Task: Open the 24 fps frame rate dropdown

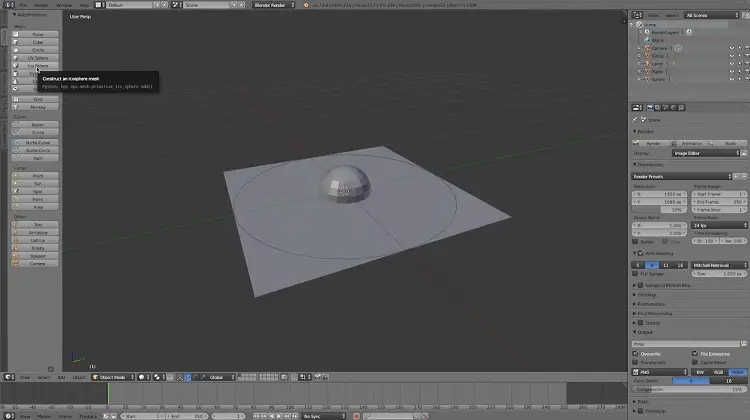Action: pyautogui.click(x=719, y=225)
